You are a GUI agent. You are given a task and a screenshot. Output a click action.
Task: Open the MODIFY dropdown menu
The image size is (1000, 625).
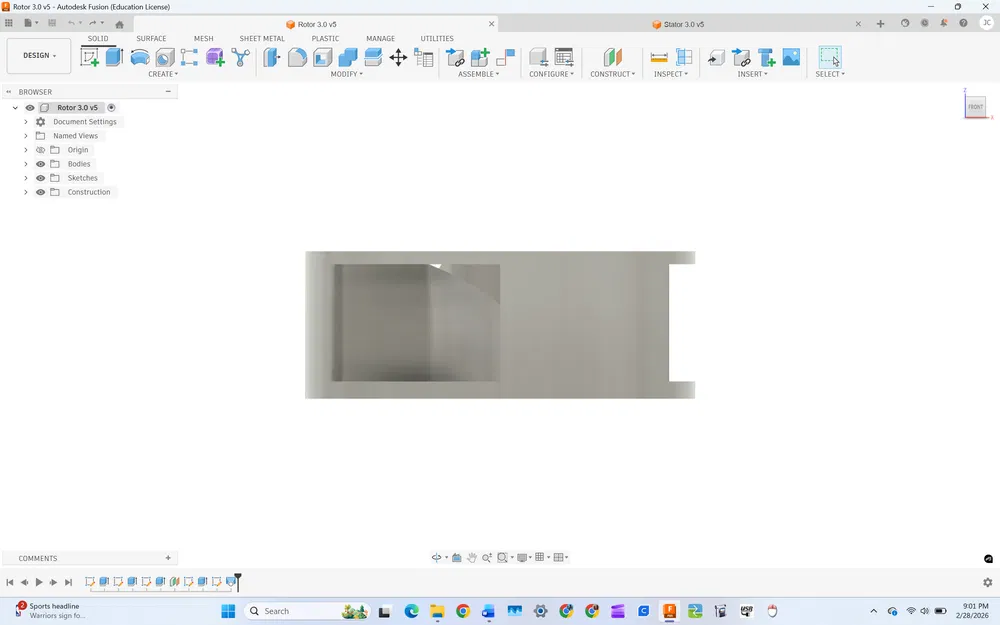point(346,74)
